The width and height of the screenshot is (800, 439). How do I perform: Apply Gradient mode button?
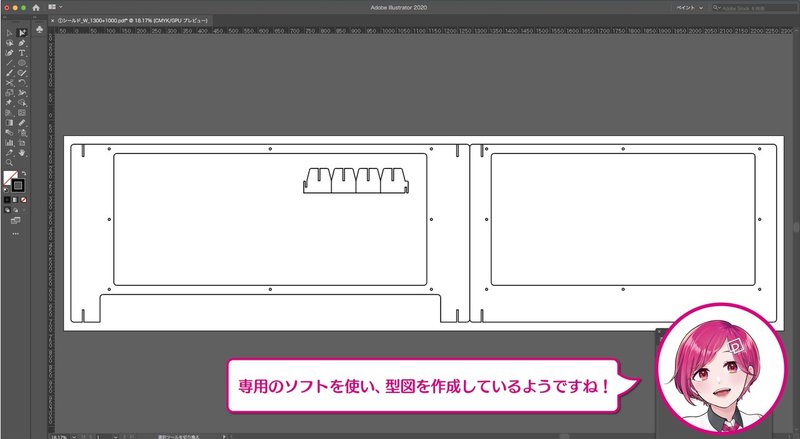point(15,200)
